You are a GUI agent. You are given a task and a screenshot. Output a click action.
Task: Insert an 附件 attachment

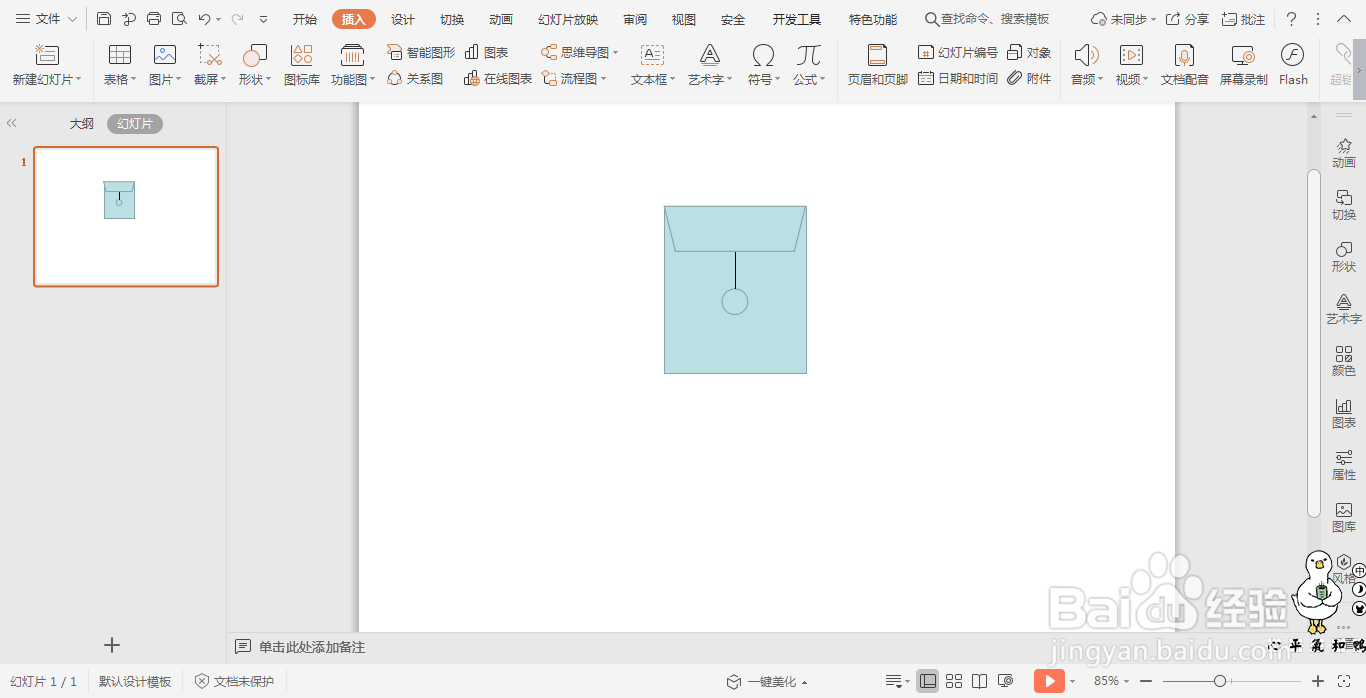[1029, 78]
